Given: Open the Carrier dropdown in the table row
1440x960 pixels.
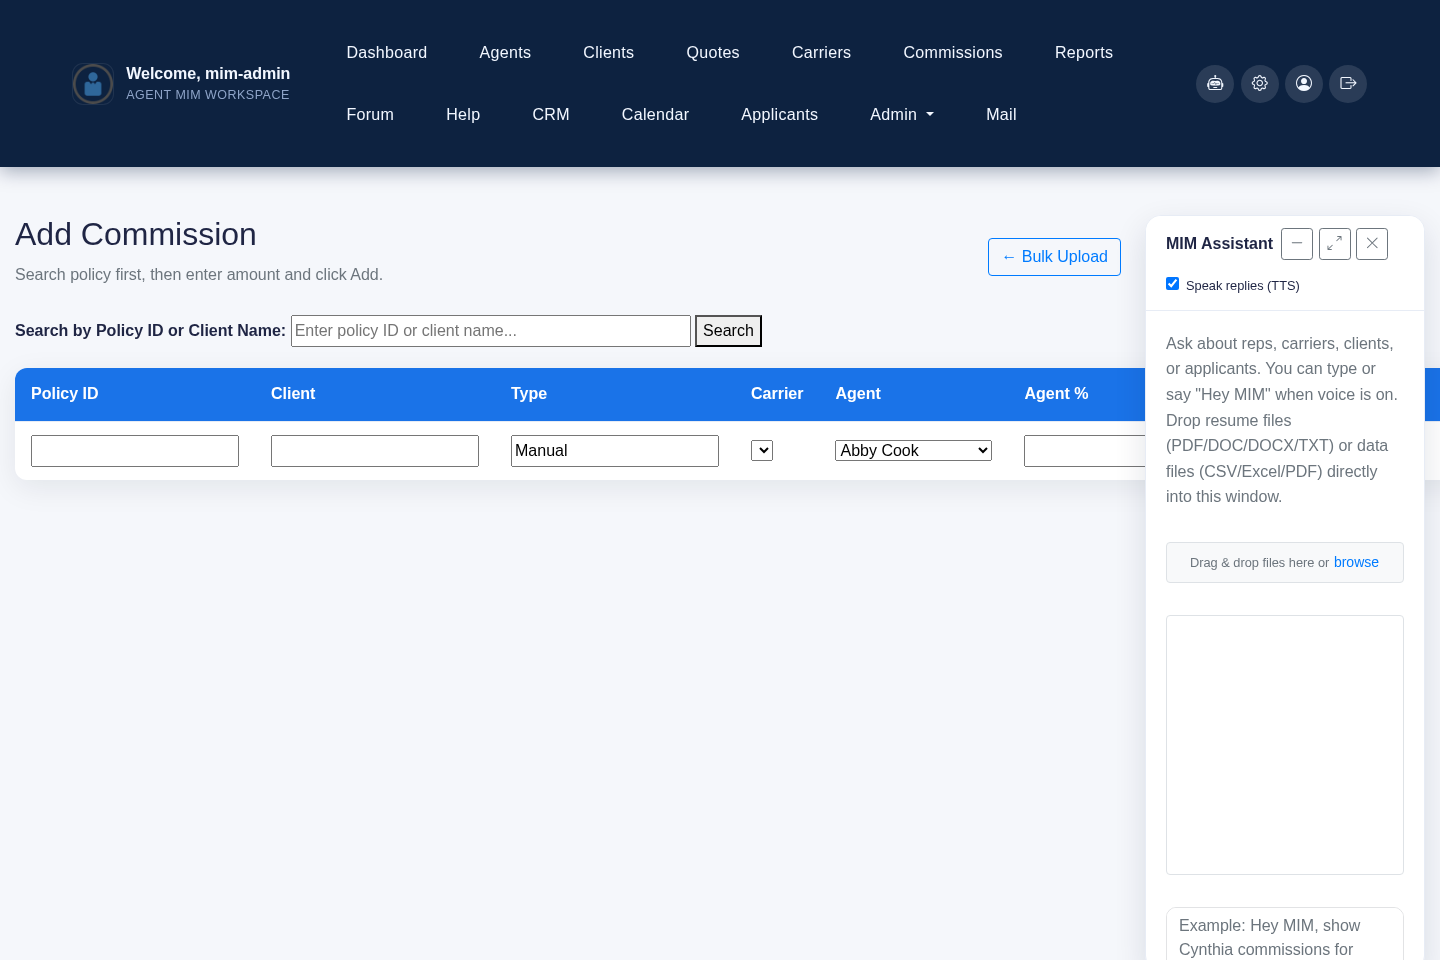Looking at the screenshot, I should [x=762, y=451].
